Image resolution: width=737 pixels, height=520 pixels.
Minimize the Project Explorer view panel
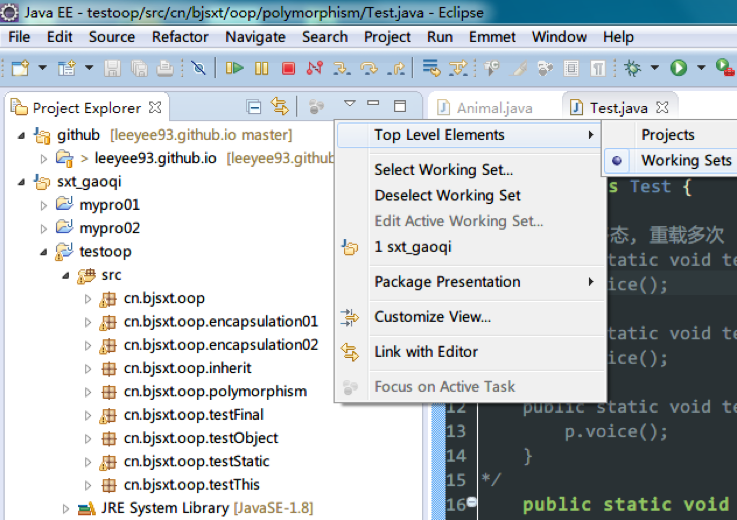tap(373, 103)
